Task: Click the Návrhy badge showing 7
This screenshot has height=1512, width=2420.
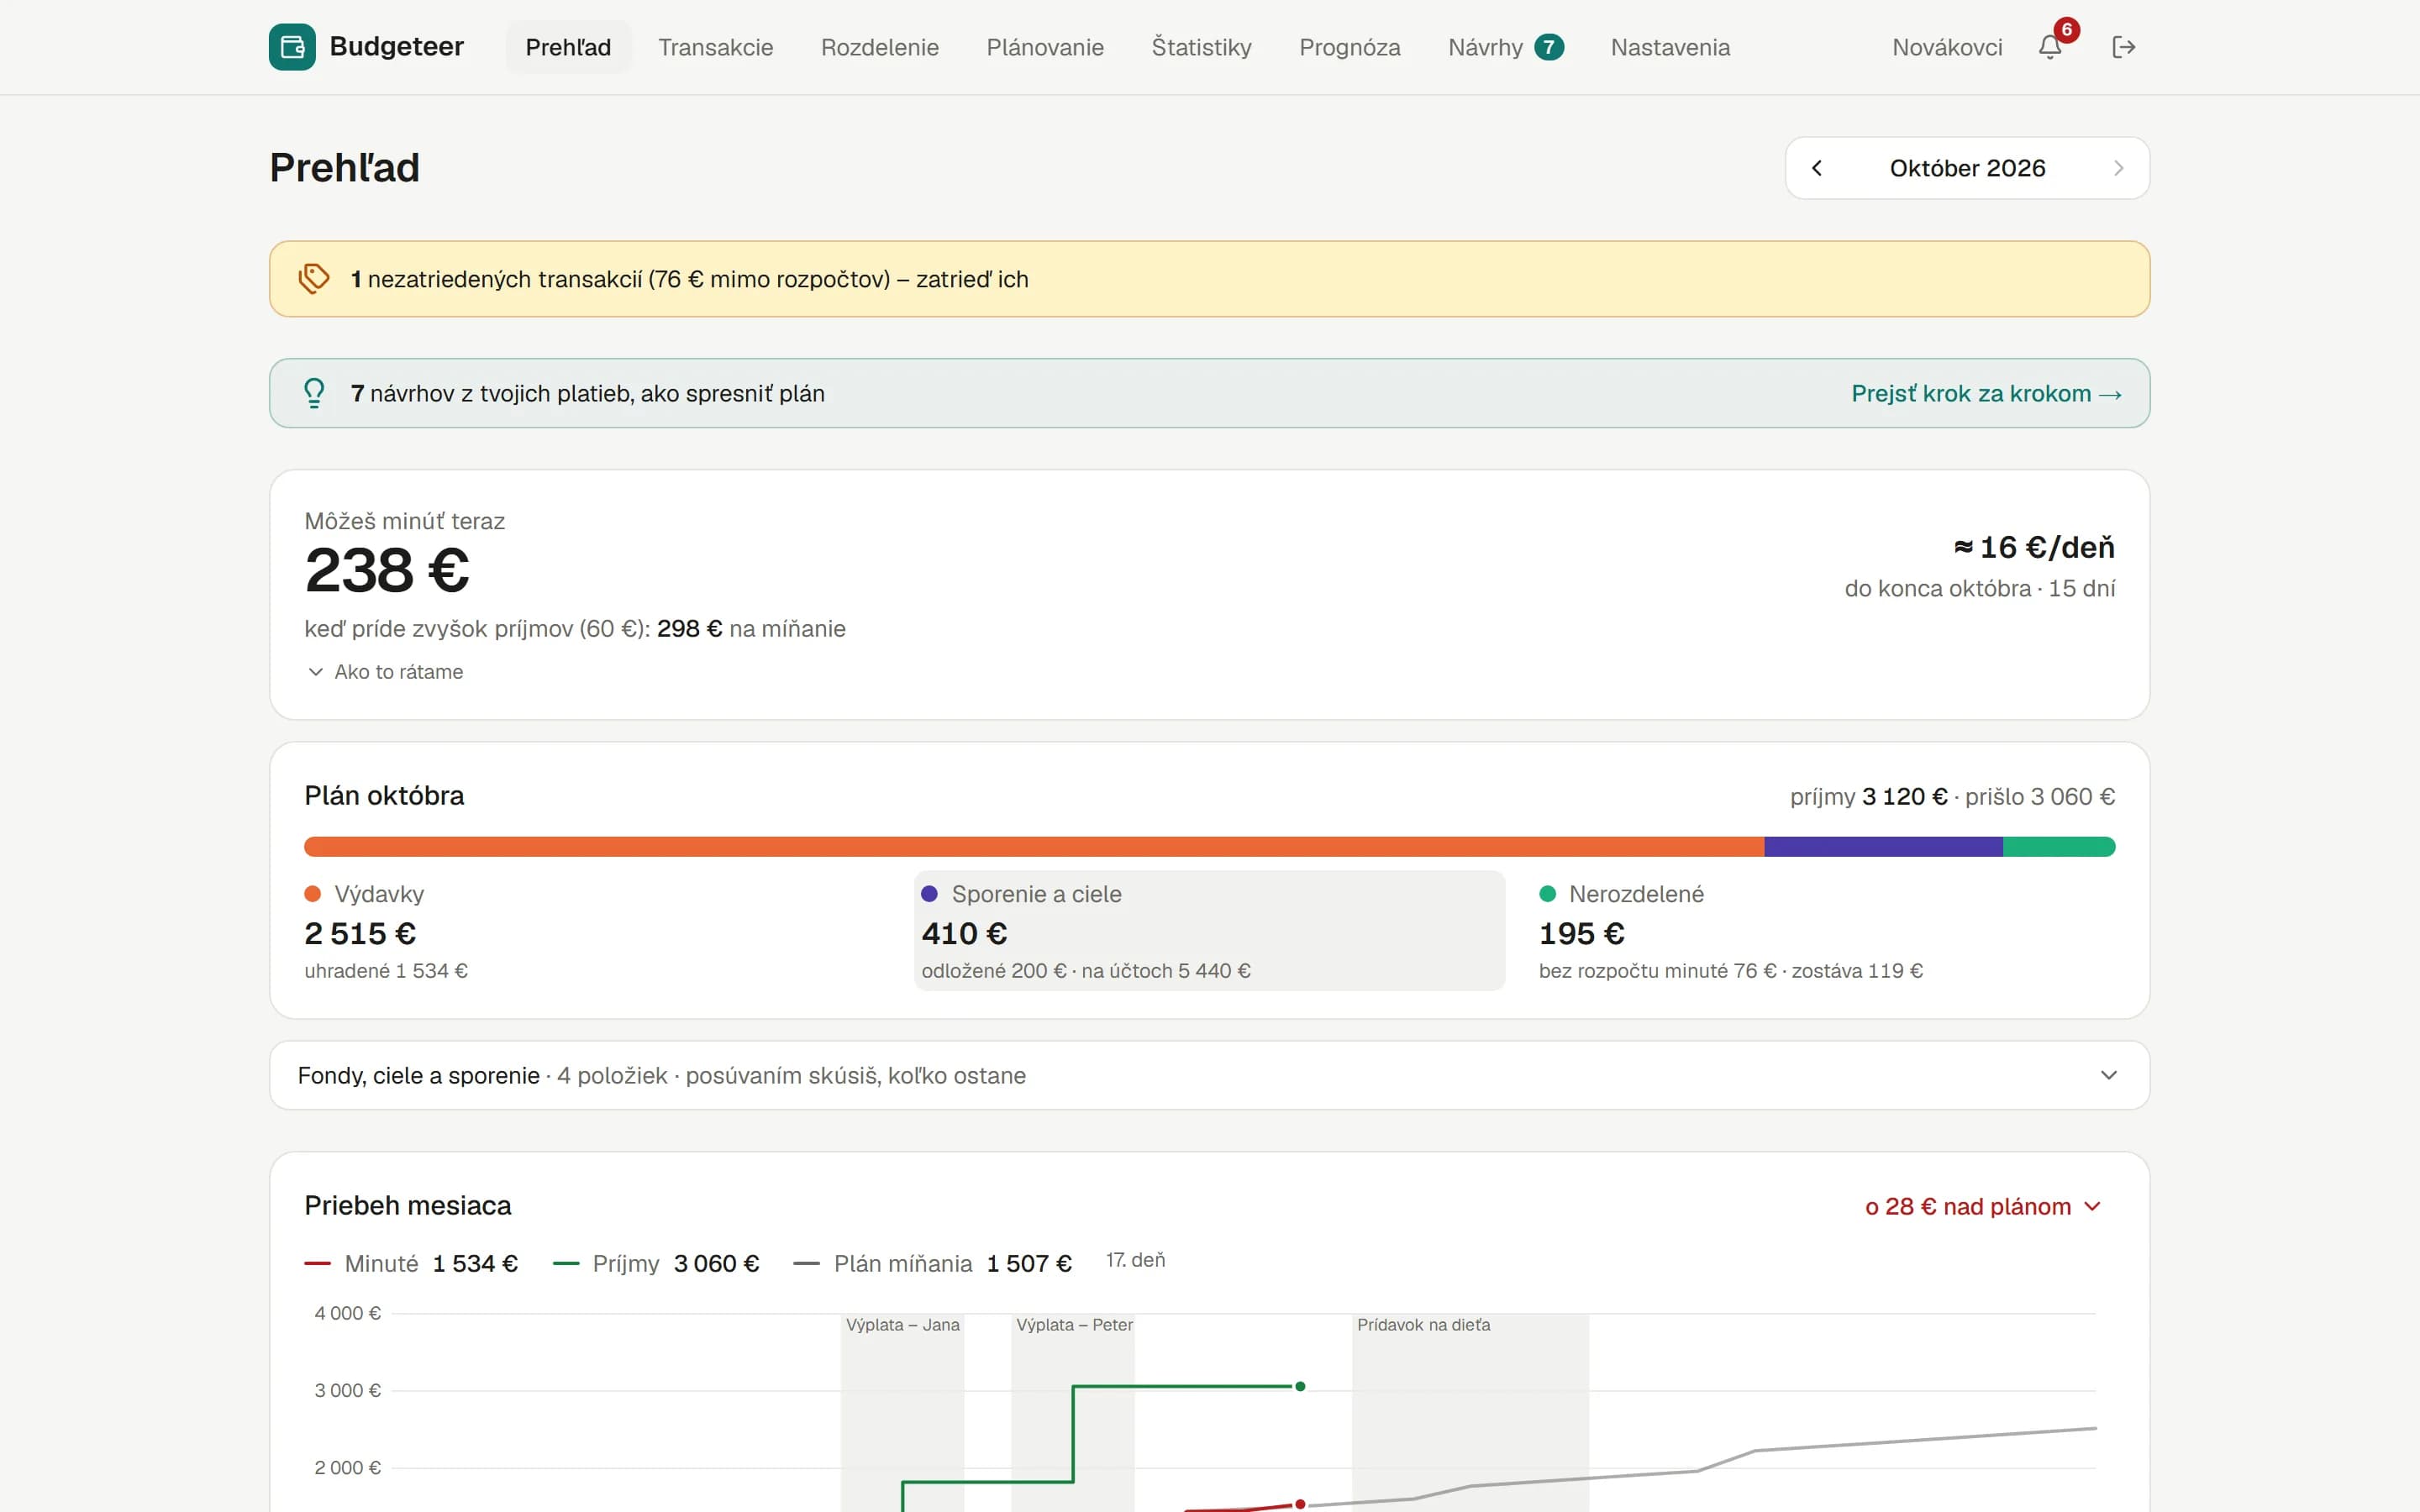Action: (1549, 47)
